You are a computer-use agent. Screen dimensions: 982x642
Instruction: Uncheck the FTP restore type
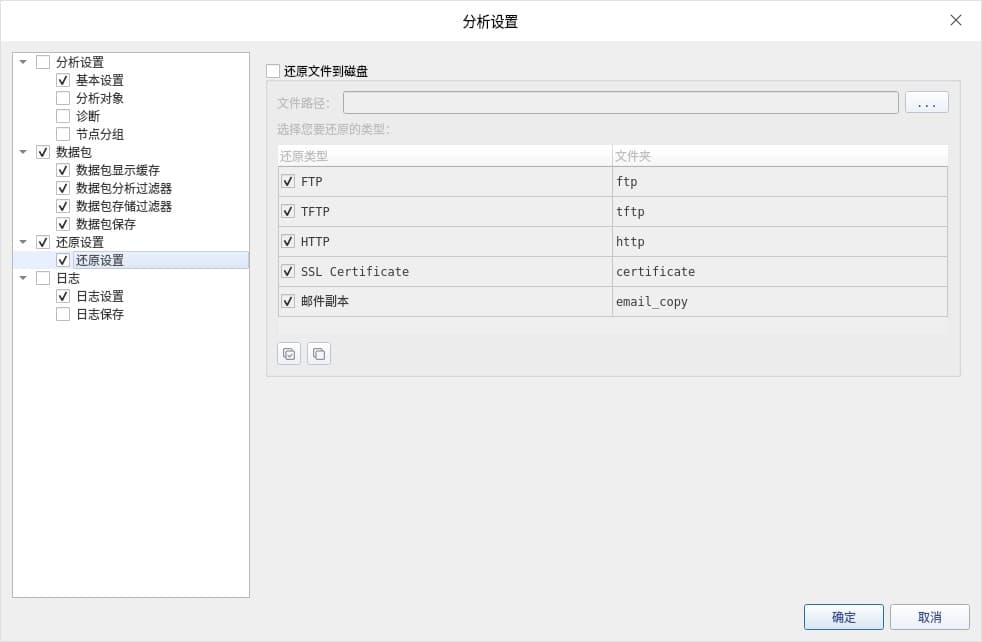coord(288,182)
